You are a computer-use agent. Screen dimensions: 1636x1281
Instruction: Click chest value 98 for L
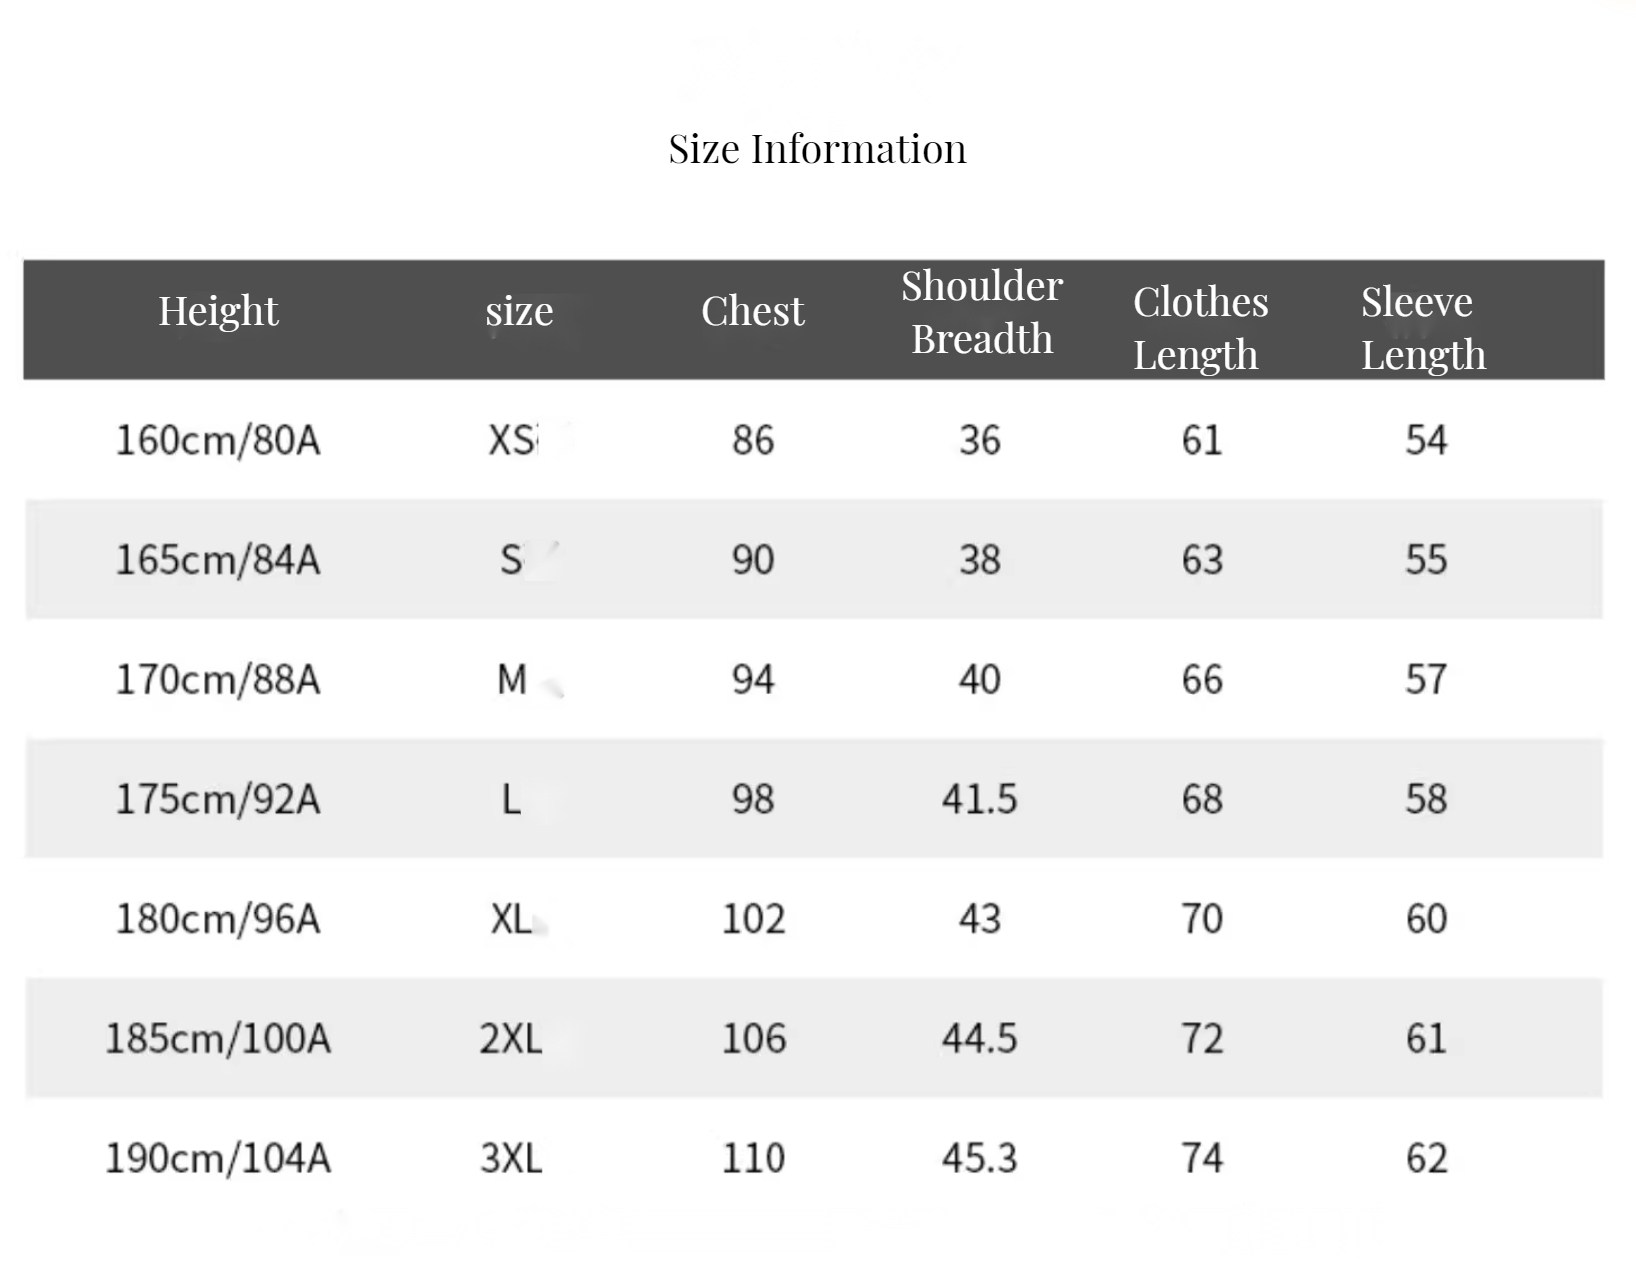(x=752, y=799)
